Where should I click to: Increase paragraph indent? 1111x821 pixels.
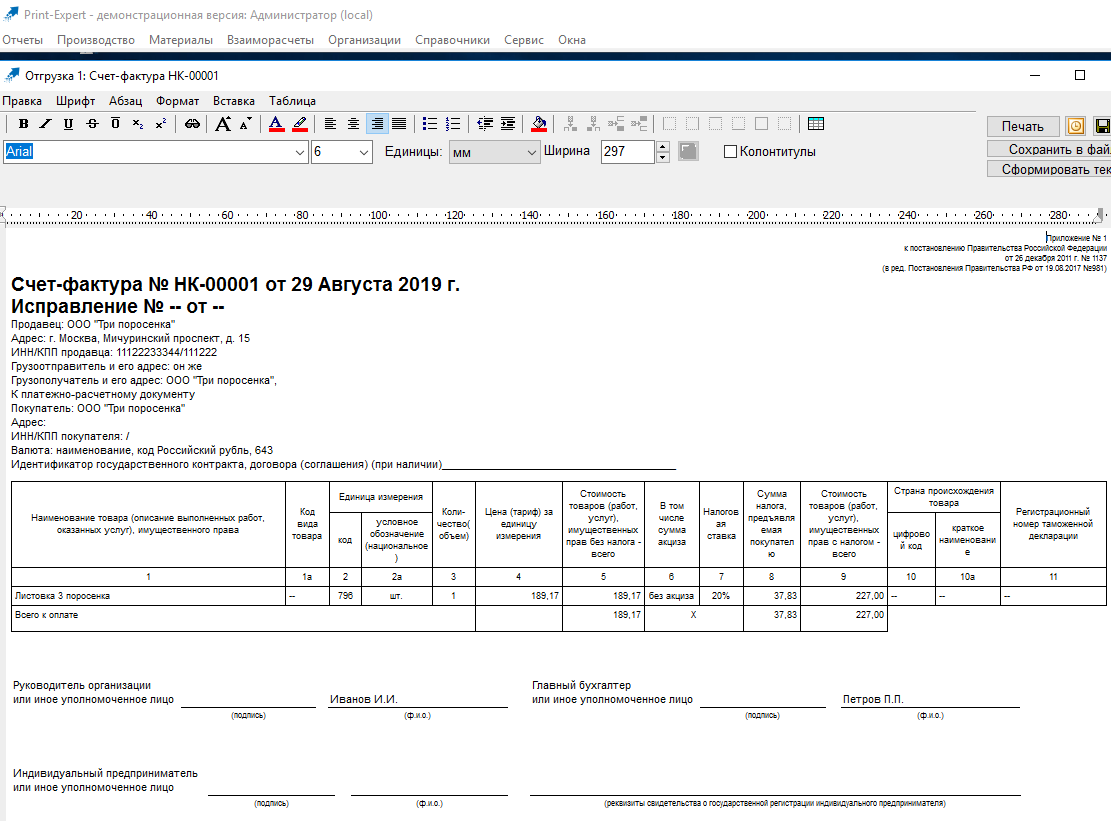(508, 124)
